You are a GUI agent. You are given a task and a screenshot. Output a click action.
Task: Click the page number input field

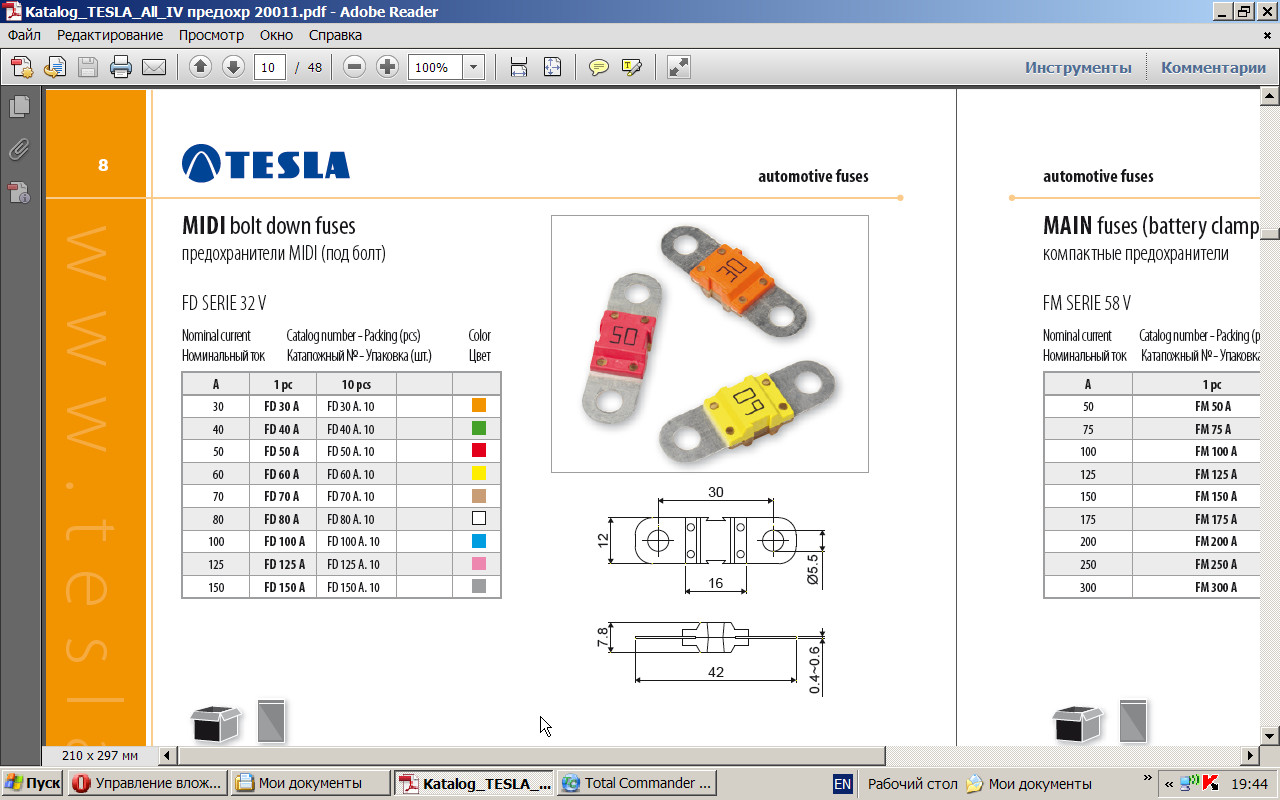click(269, 68)
